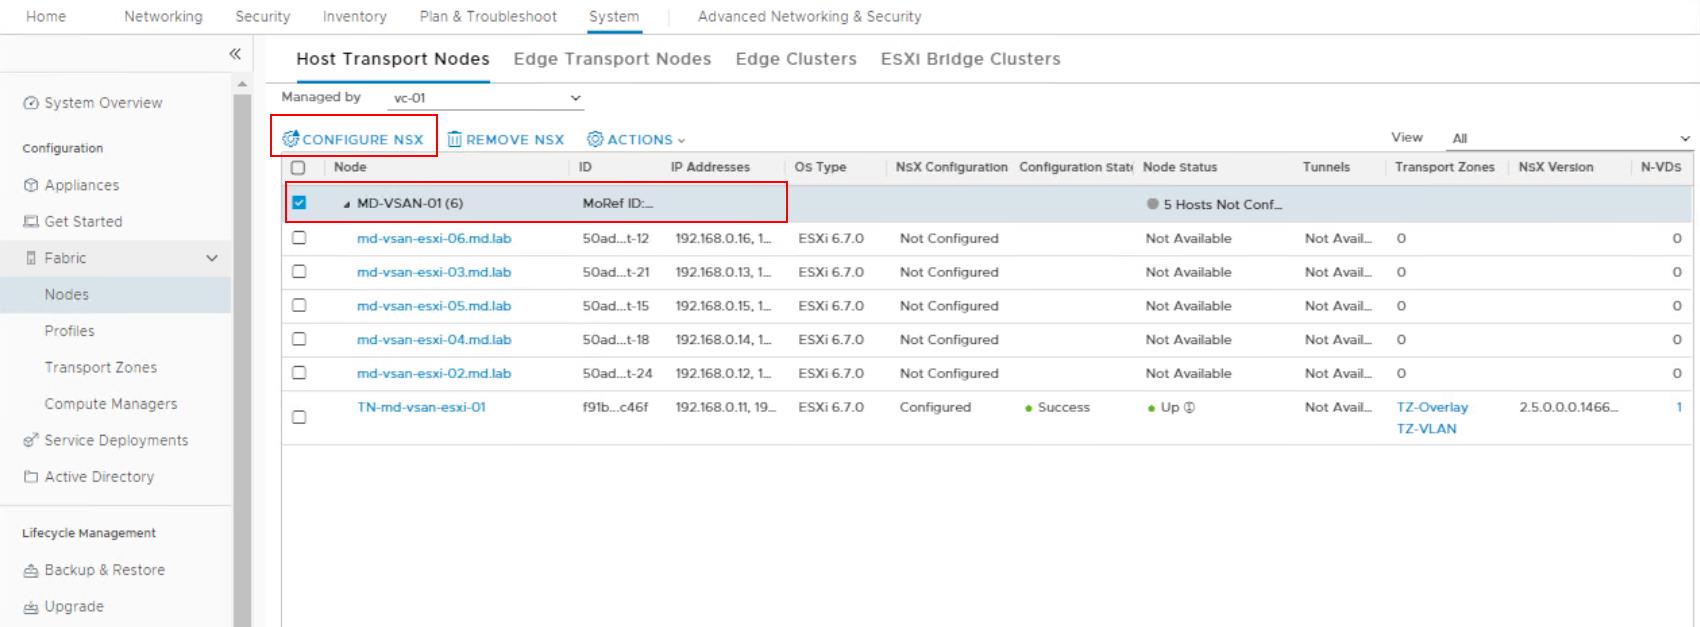Click the '5 Hosts Not Conf...' status text
Screen dimensions: 1700x627
pyautogui.click(x=1222, y=205)
